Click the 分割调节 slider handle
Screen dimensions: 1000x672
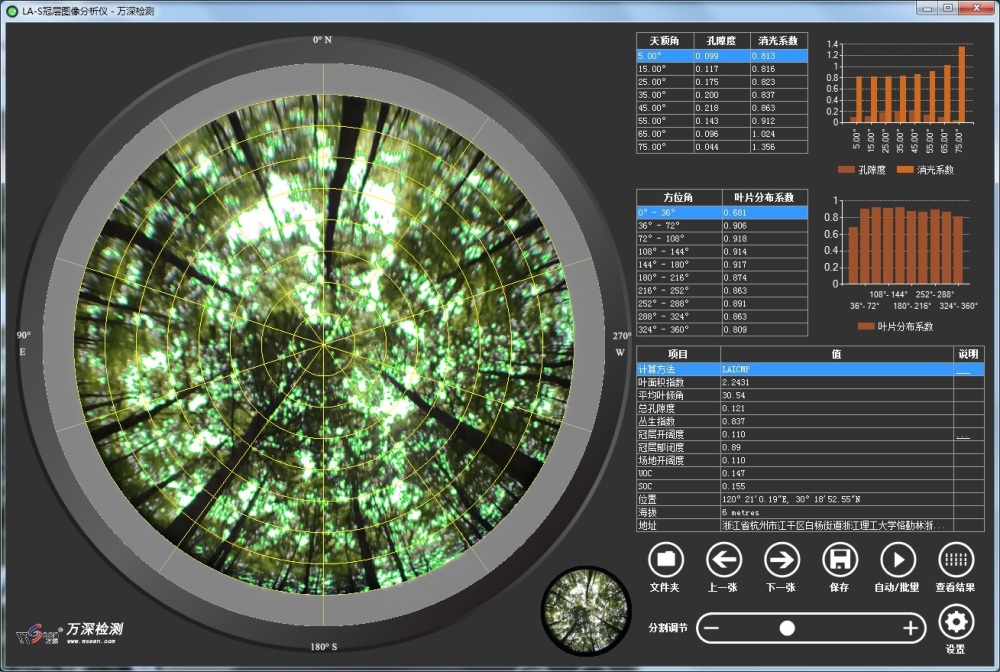787,628
